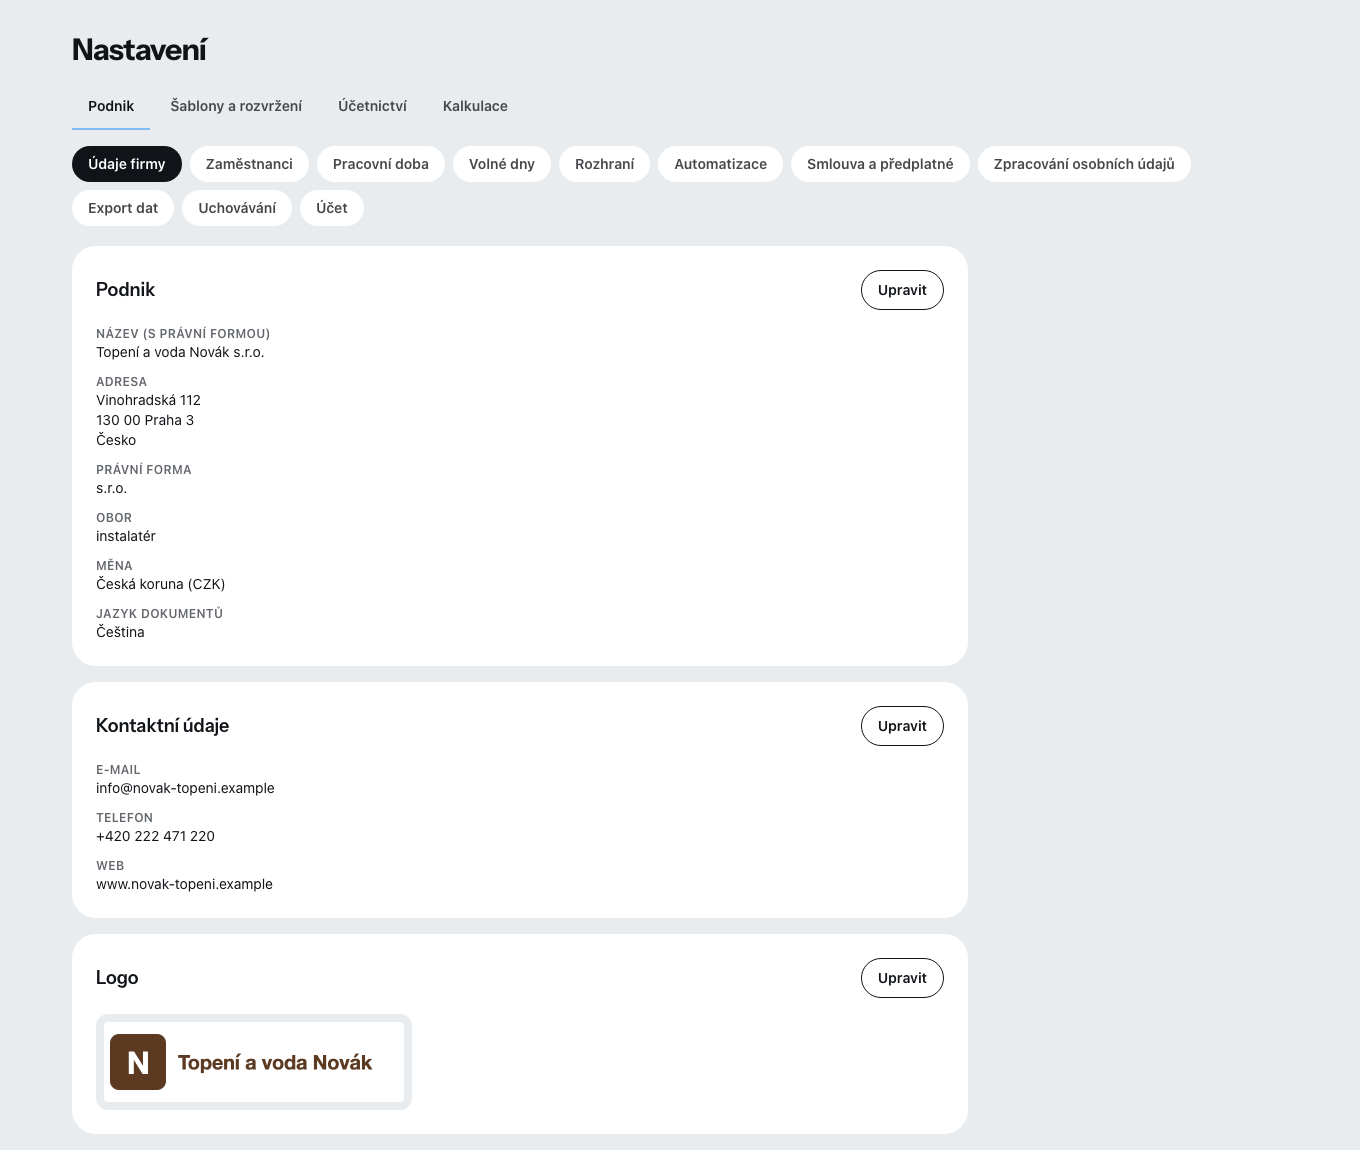Select the Údaje firmy pill
Image resolution: width=1360 pixels, height=1150 pixels.
[x=127, y=164]
